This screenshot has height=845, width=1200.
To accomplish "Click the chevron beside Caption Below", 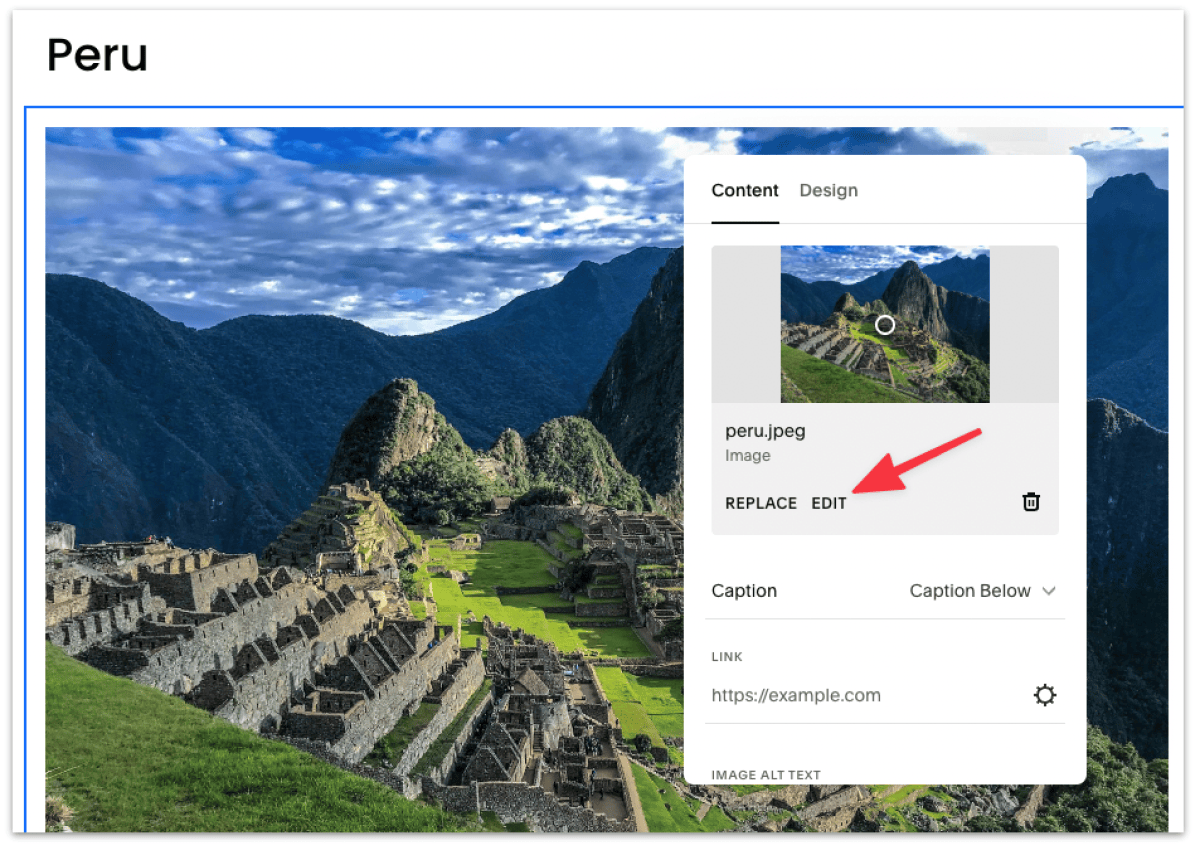I will coord(1050,591).
